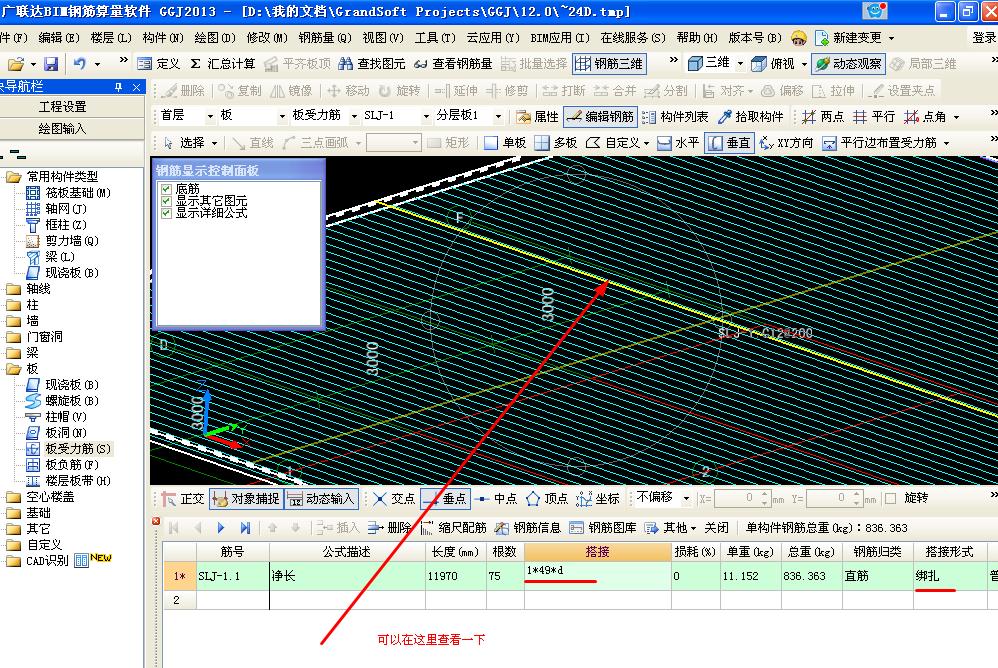Toggle 钢筋三维 view
998x668 pixels.
(x=609, y=64)
